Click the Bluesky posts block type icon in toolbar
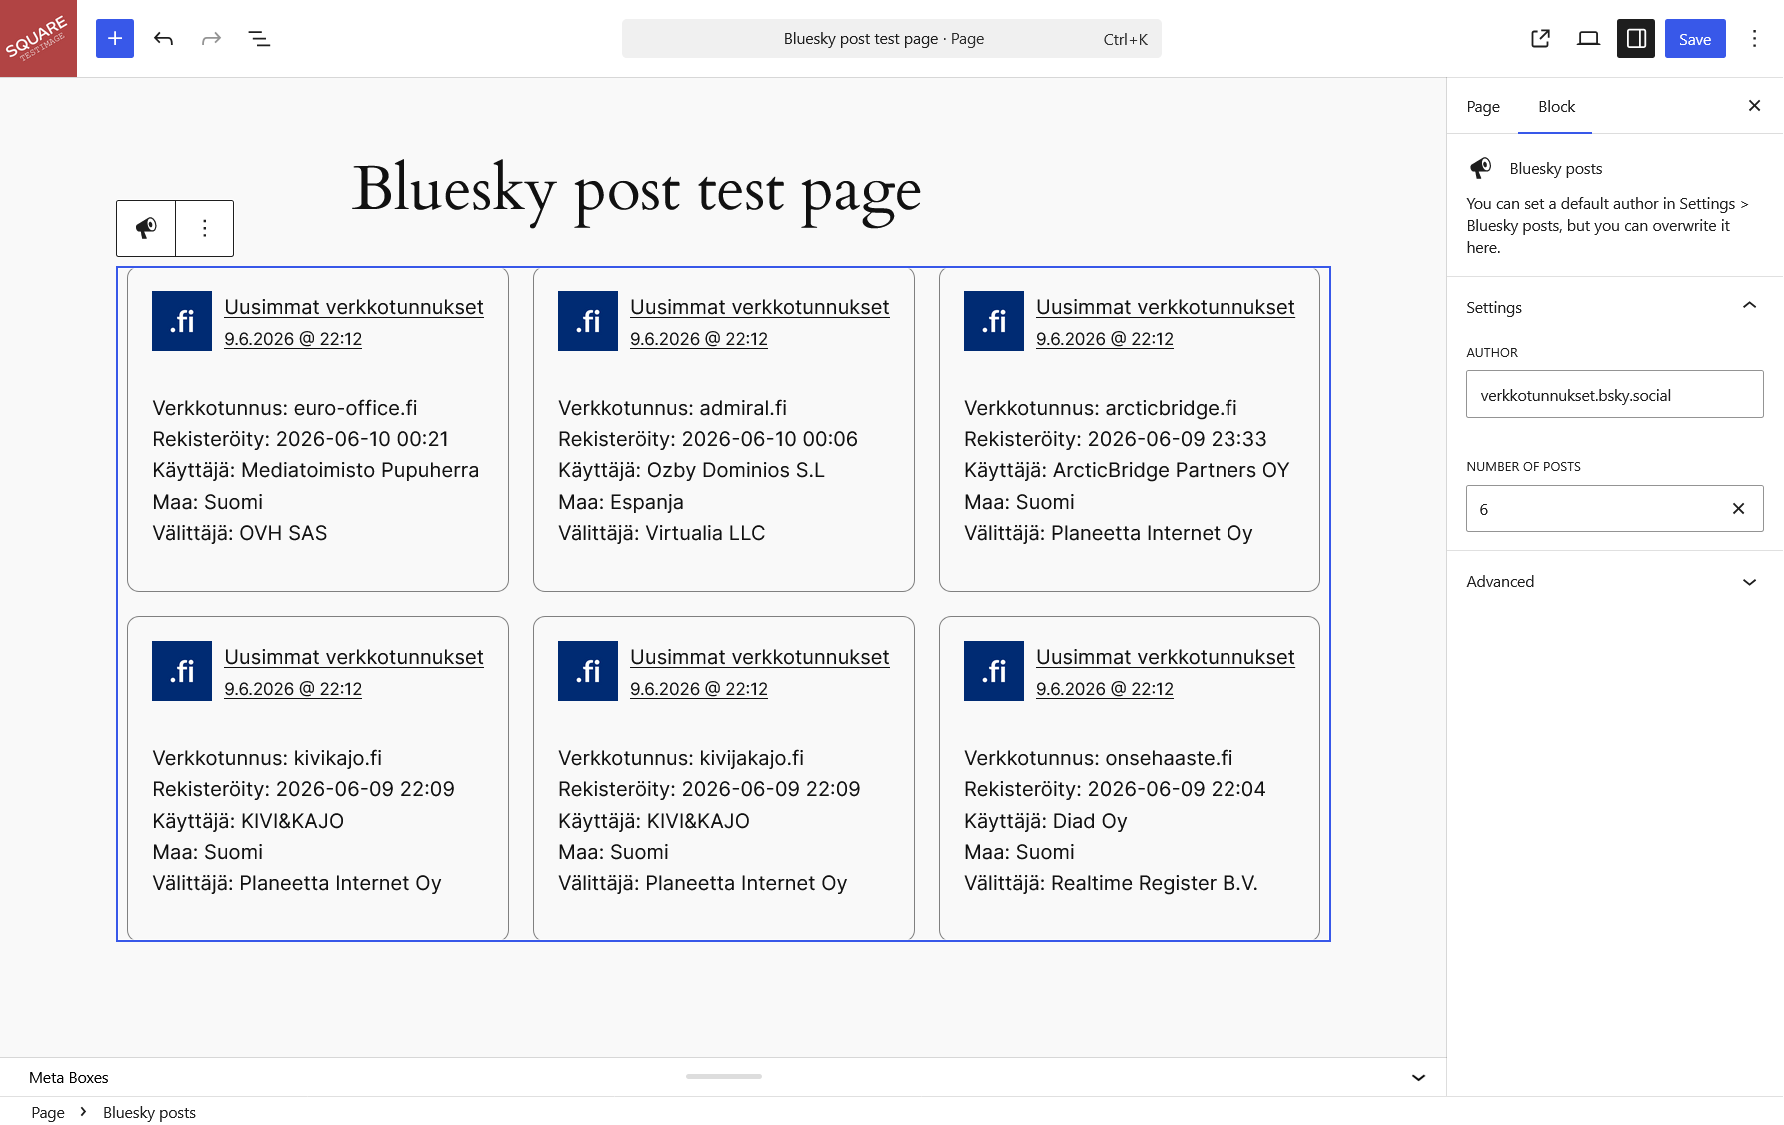Image resolution: width=1784 pixels, height=1125 pixels. tap(146, 228)
